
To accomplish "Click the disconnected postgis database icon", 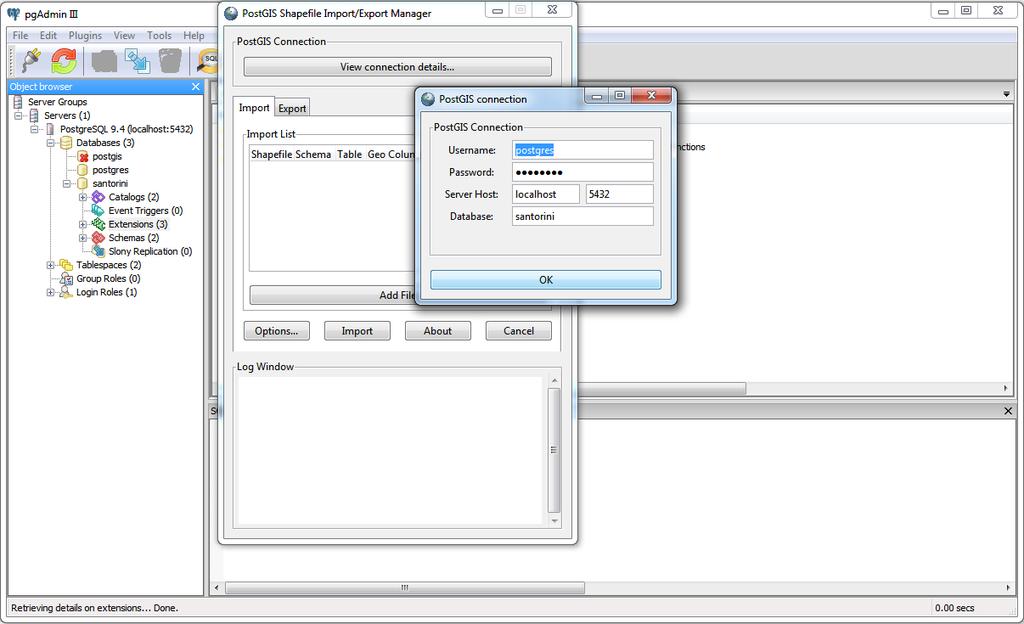I will (x=83, y=157).
